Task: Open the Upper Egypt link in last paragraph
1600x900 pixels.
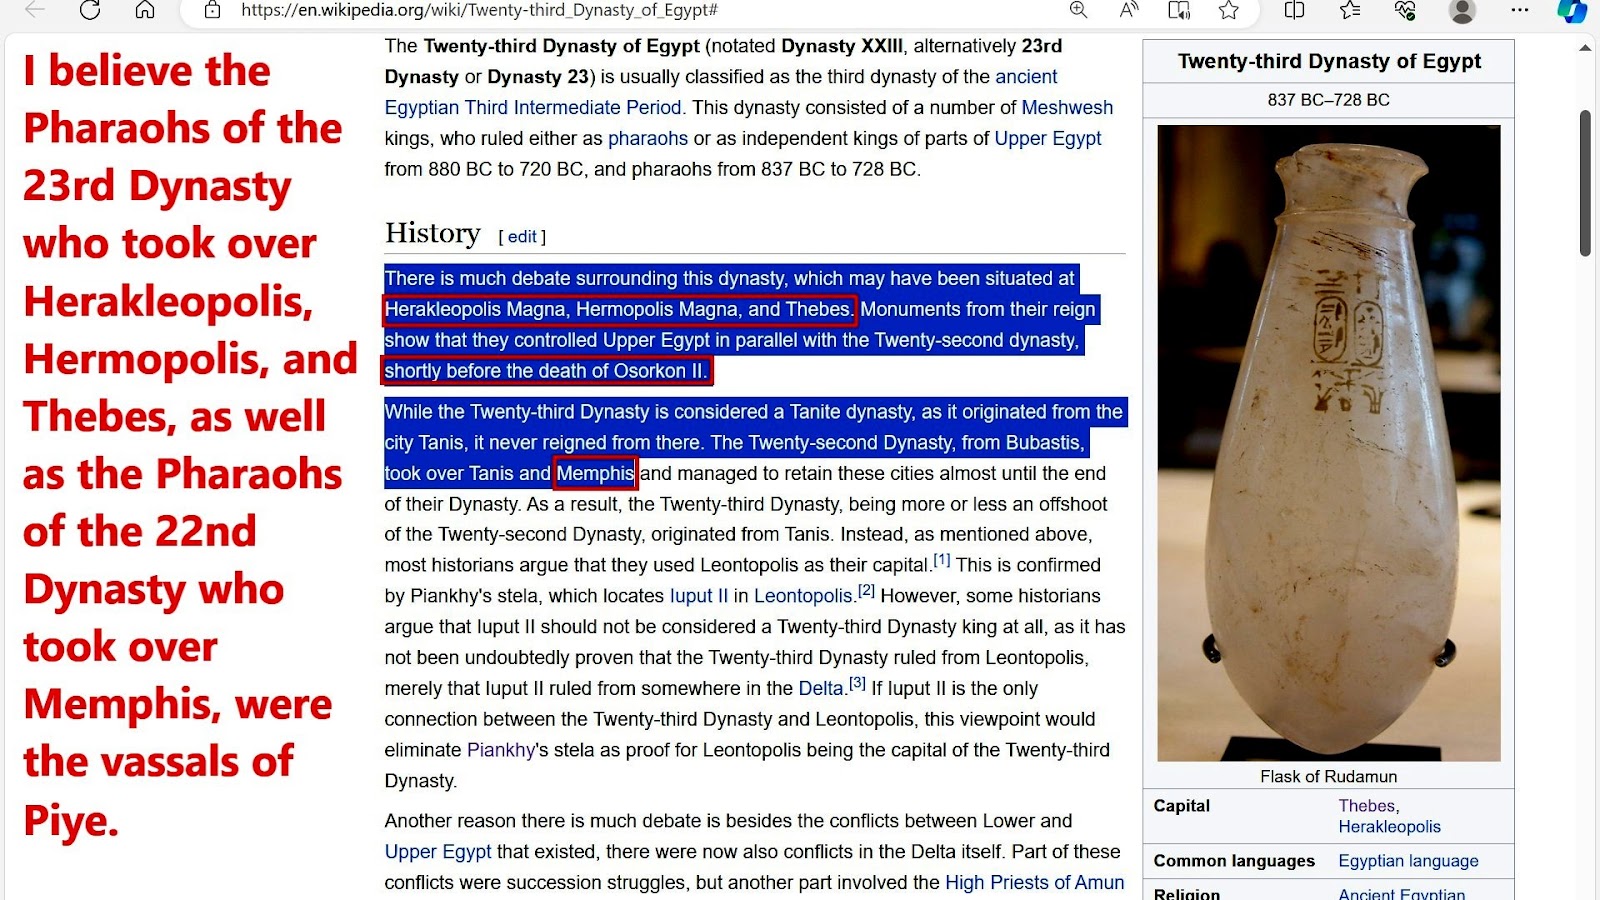Action: tap(438, 852)
